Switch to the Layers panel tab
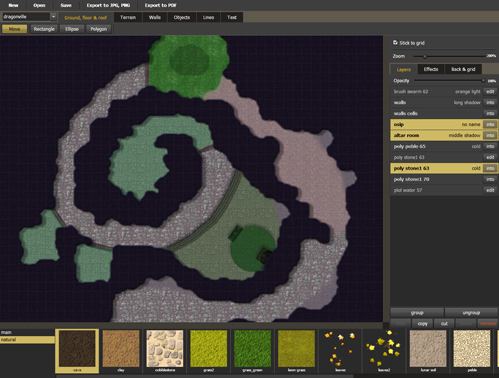The height and width of the screenshot is (378, 499). tap(403, 69)
